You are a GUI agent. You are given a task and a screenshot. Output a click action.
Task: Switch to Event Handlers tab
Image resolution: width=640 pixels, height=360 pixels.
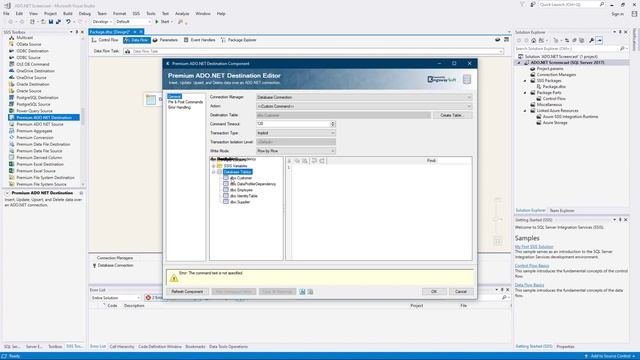pyautogui.click(x=199, y=40)
